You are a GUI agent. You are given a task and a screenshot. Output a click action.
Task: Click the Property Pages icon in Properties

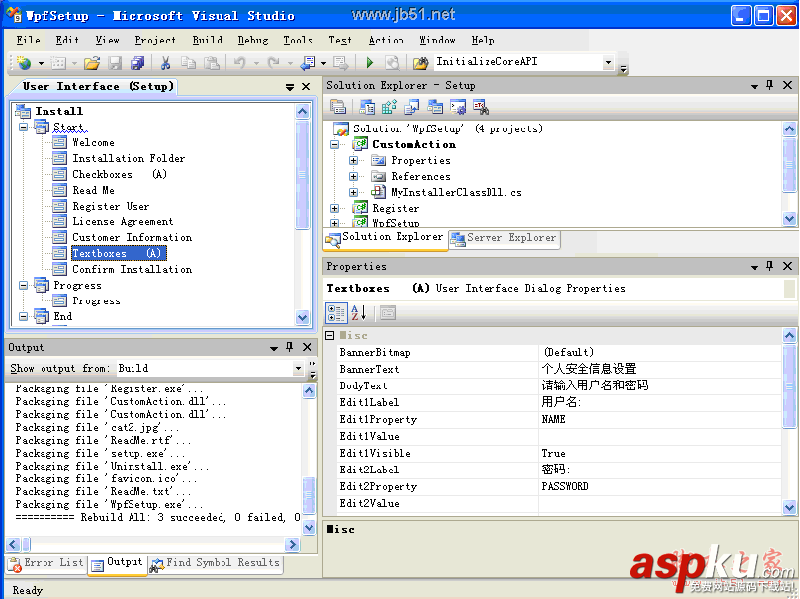[388, 313]
